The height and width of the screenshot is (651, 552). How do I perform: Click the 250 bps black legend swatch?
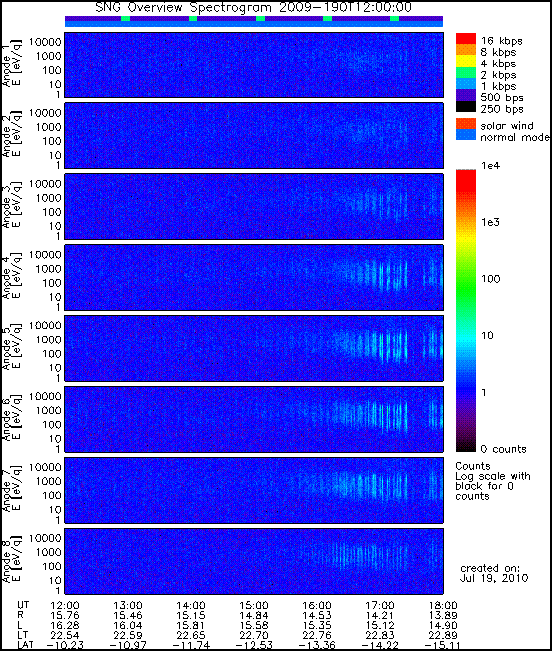[x=466, y=106]
